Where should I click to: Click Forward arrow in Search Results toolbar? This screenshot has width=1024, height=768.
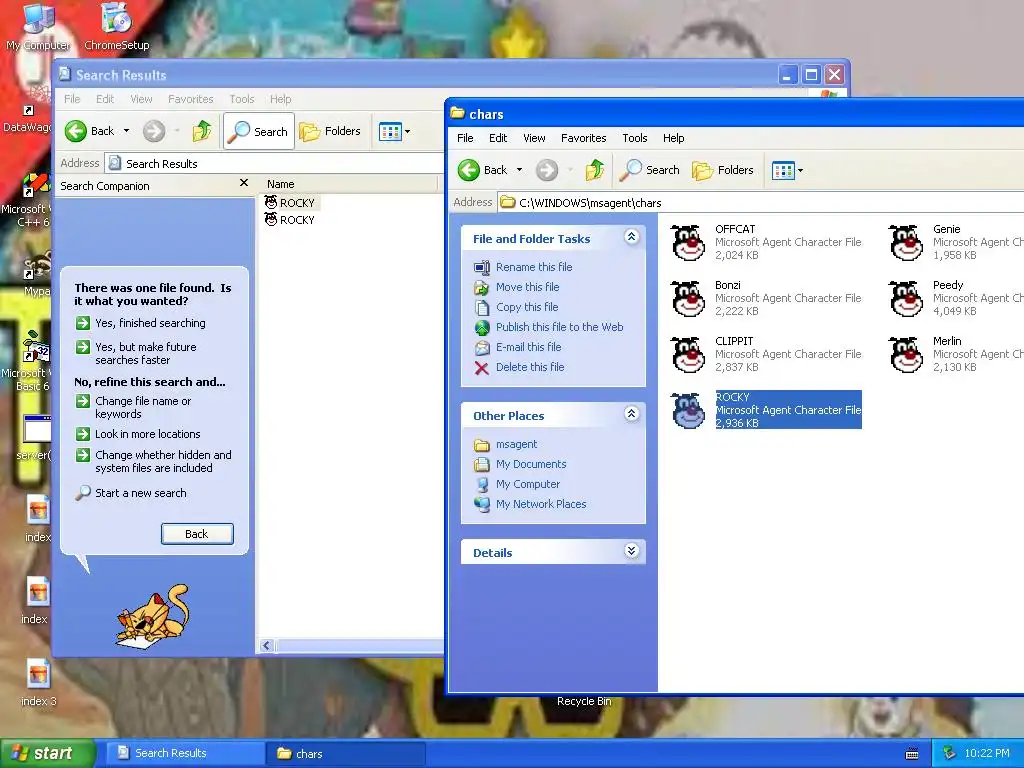(x=154, y=131)
